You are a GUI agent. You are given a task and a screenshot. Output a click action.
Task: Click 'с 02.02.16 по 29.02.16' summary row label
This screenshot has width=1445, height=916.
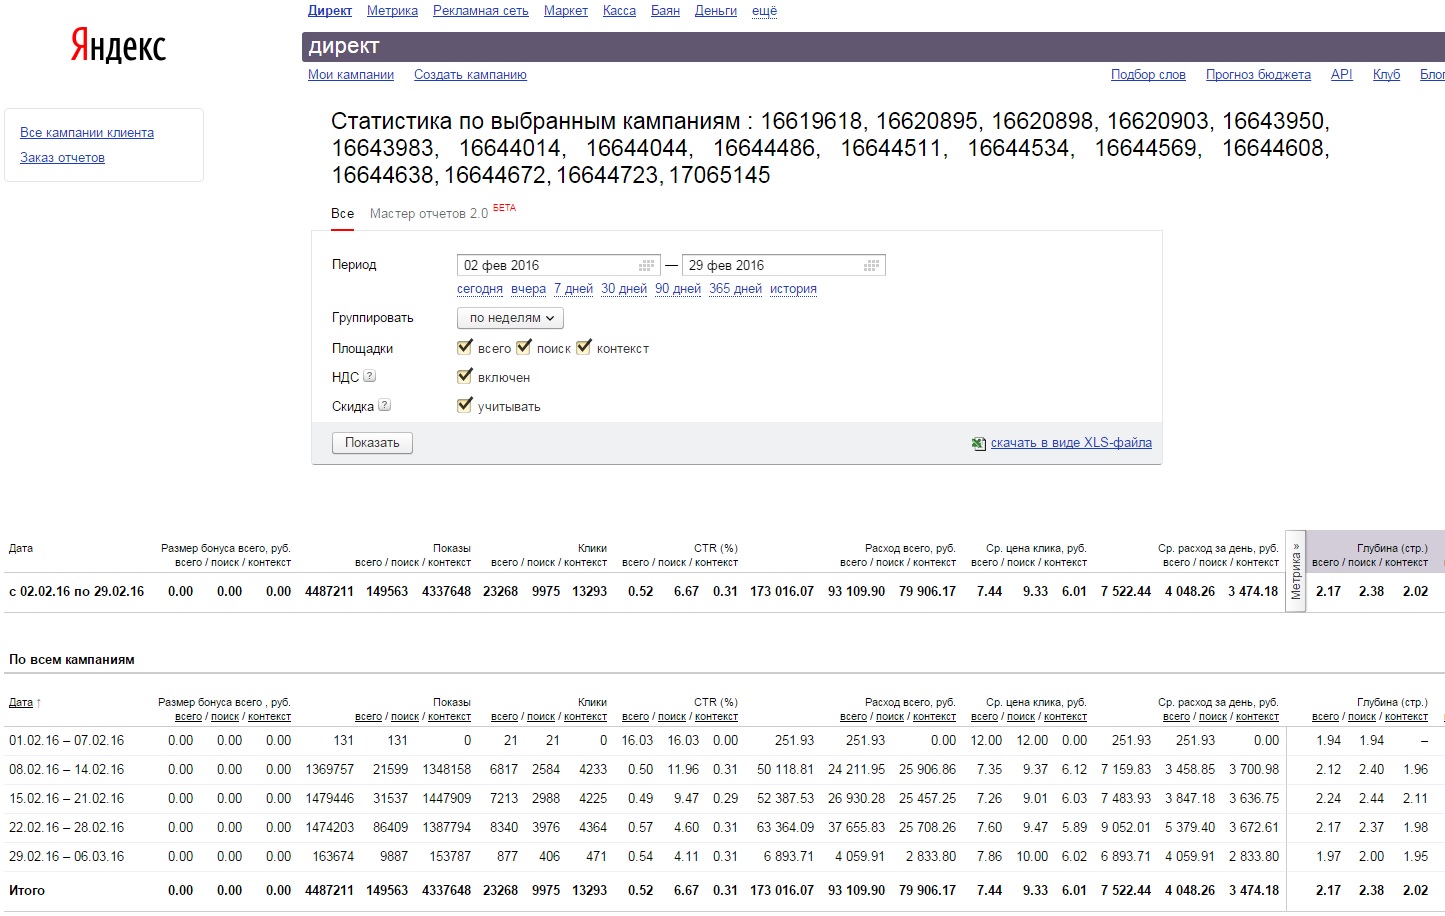[x=76, y=591]
